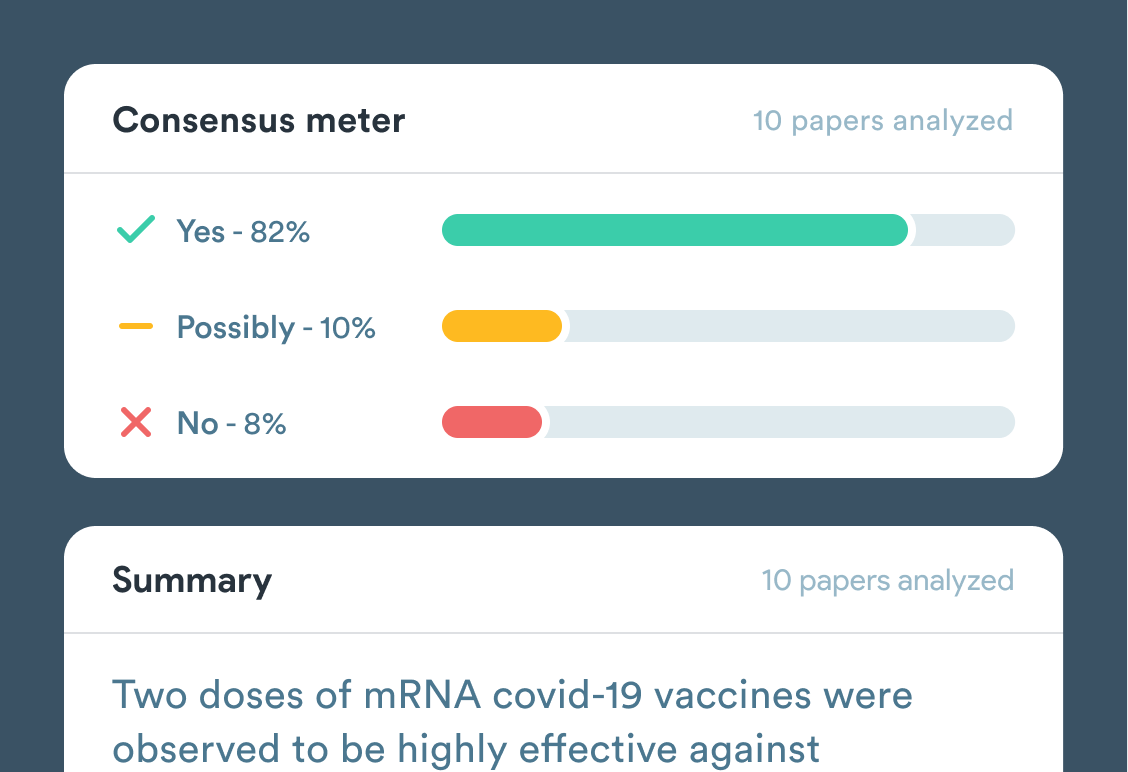Click the red X icon beside No
Screen dimensions: 1128x772
(x=136, y=423)
